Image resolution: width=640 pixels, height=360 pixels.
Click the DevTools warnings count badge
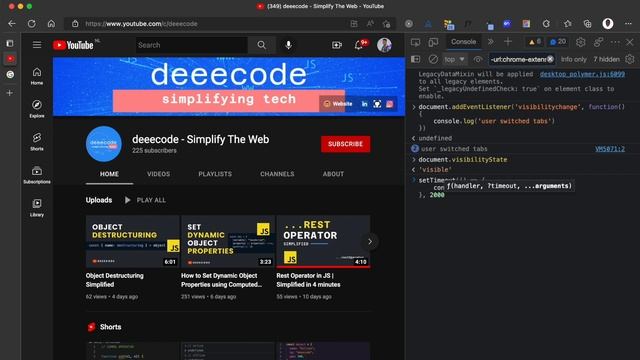pyautogui.click(x=535, y=42)
